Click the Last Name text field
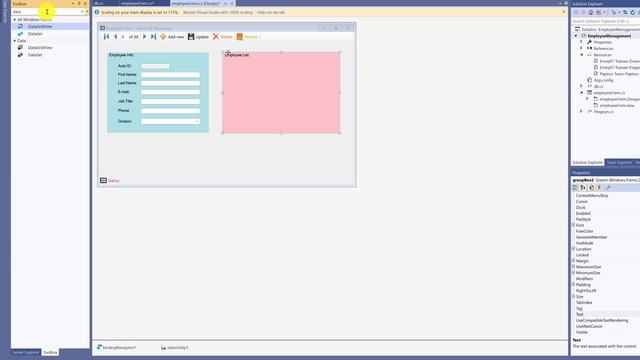 click(x=171, y=83)
